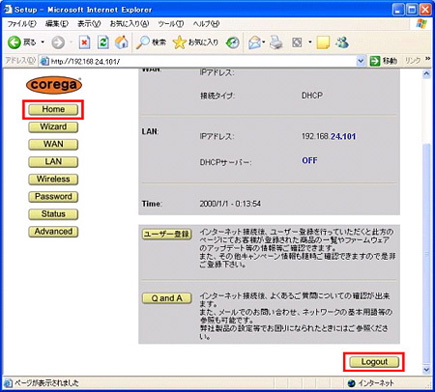The height and width of the screenshot is (392, 435).
Task: Click the scrollbar down arrow
Action: tap(426, 370)
